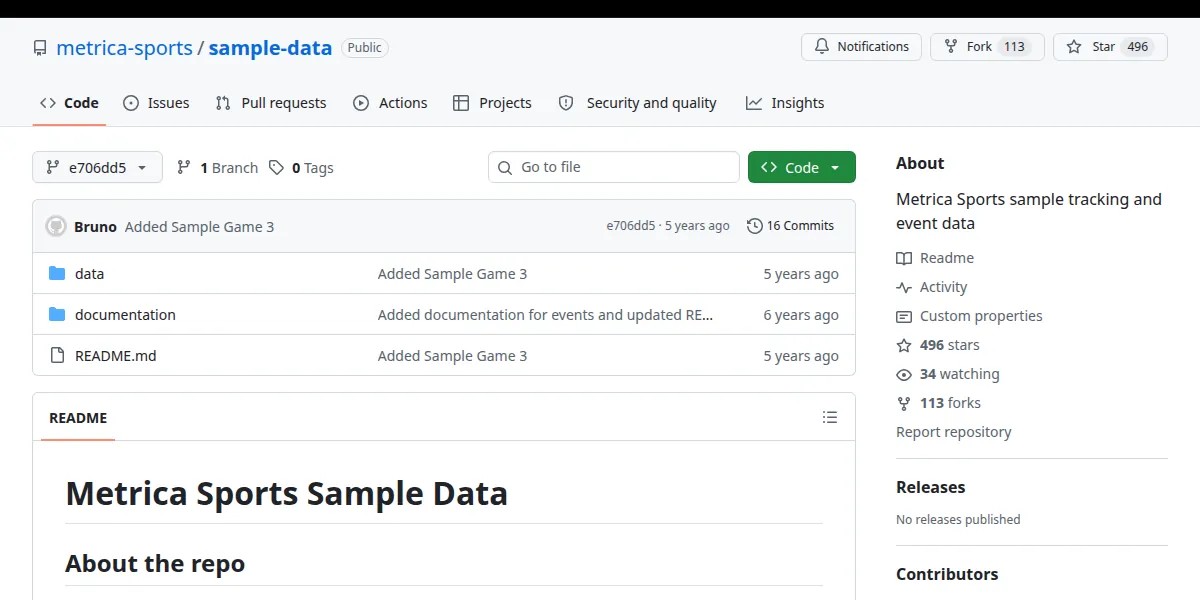This screenshot has height=600, width=1200.
Task: Click Bruno's avatar thumbnail
Action: 56,226
